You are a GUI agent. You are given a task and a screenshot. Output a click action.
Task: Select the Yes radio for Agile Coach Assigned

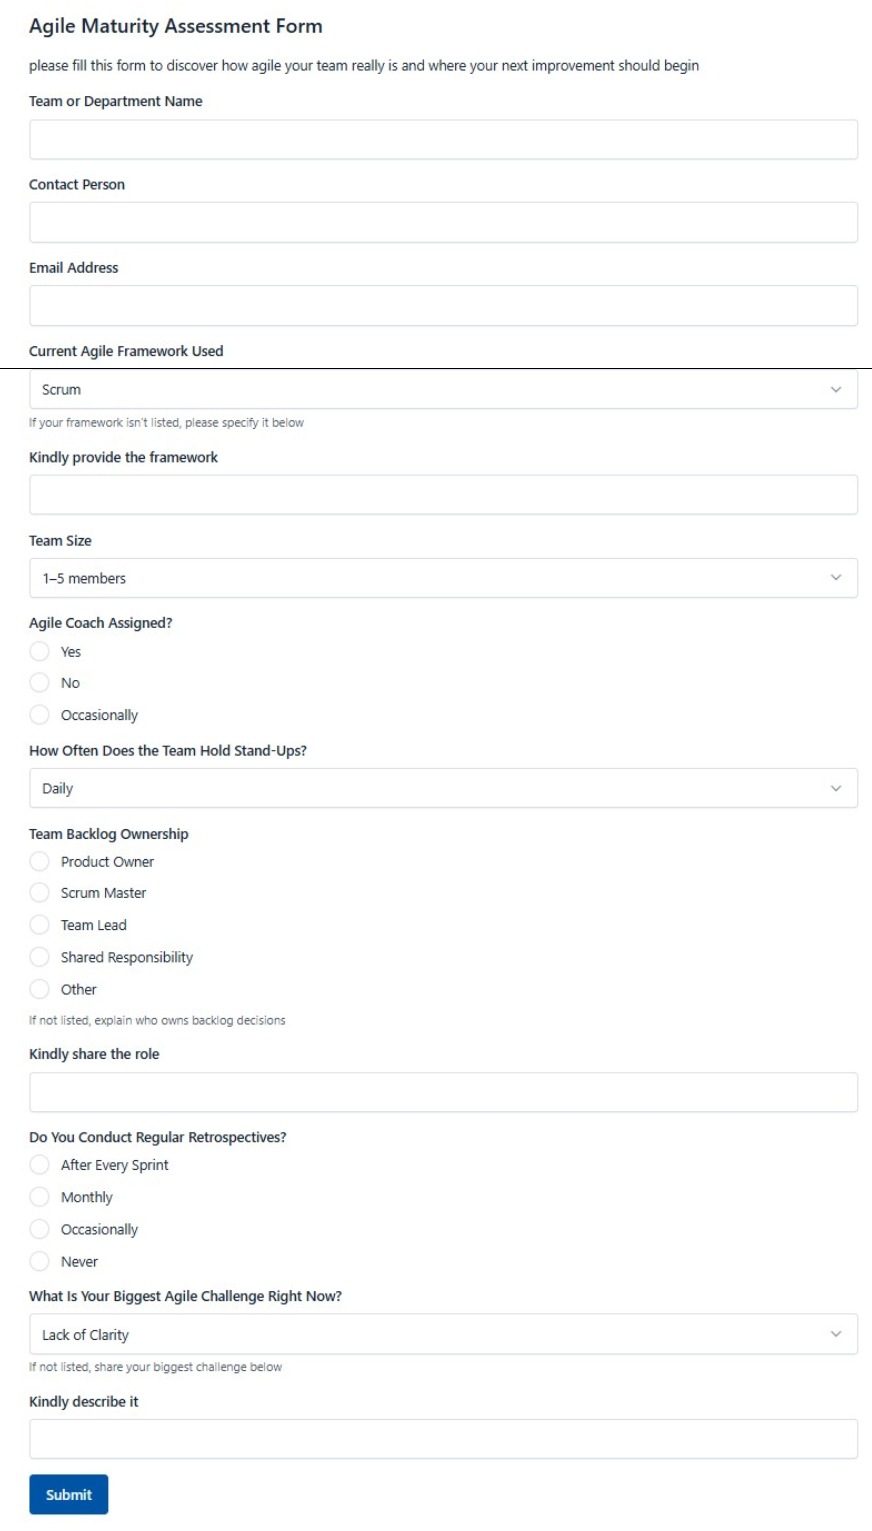coord(40,651)
